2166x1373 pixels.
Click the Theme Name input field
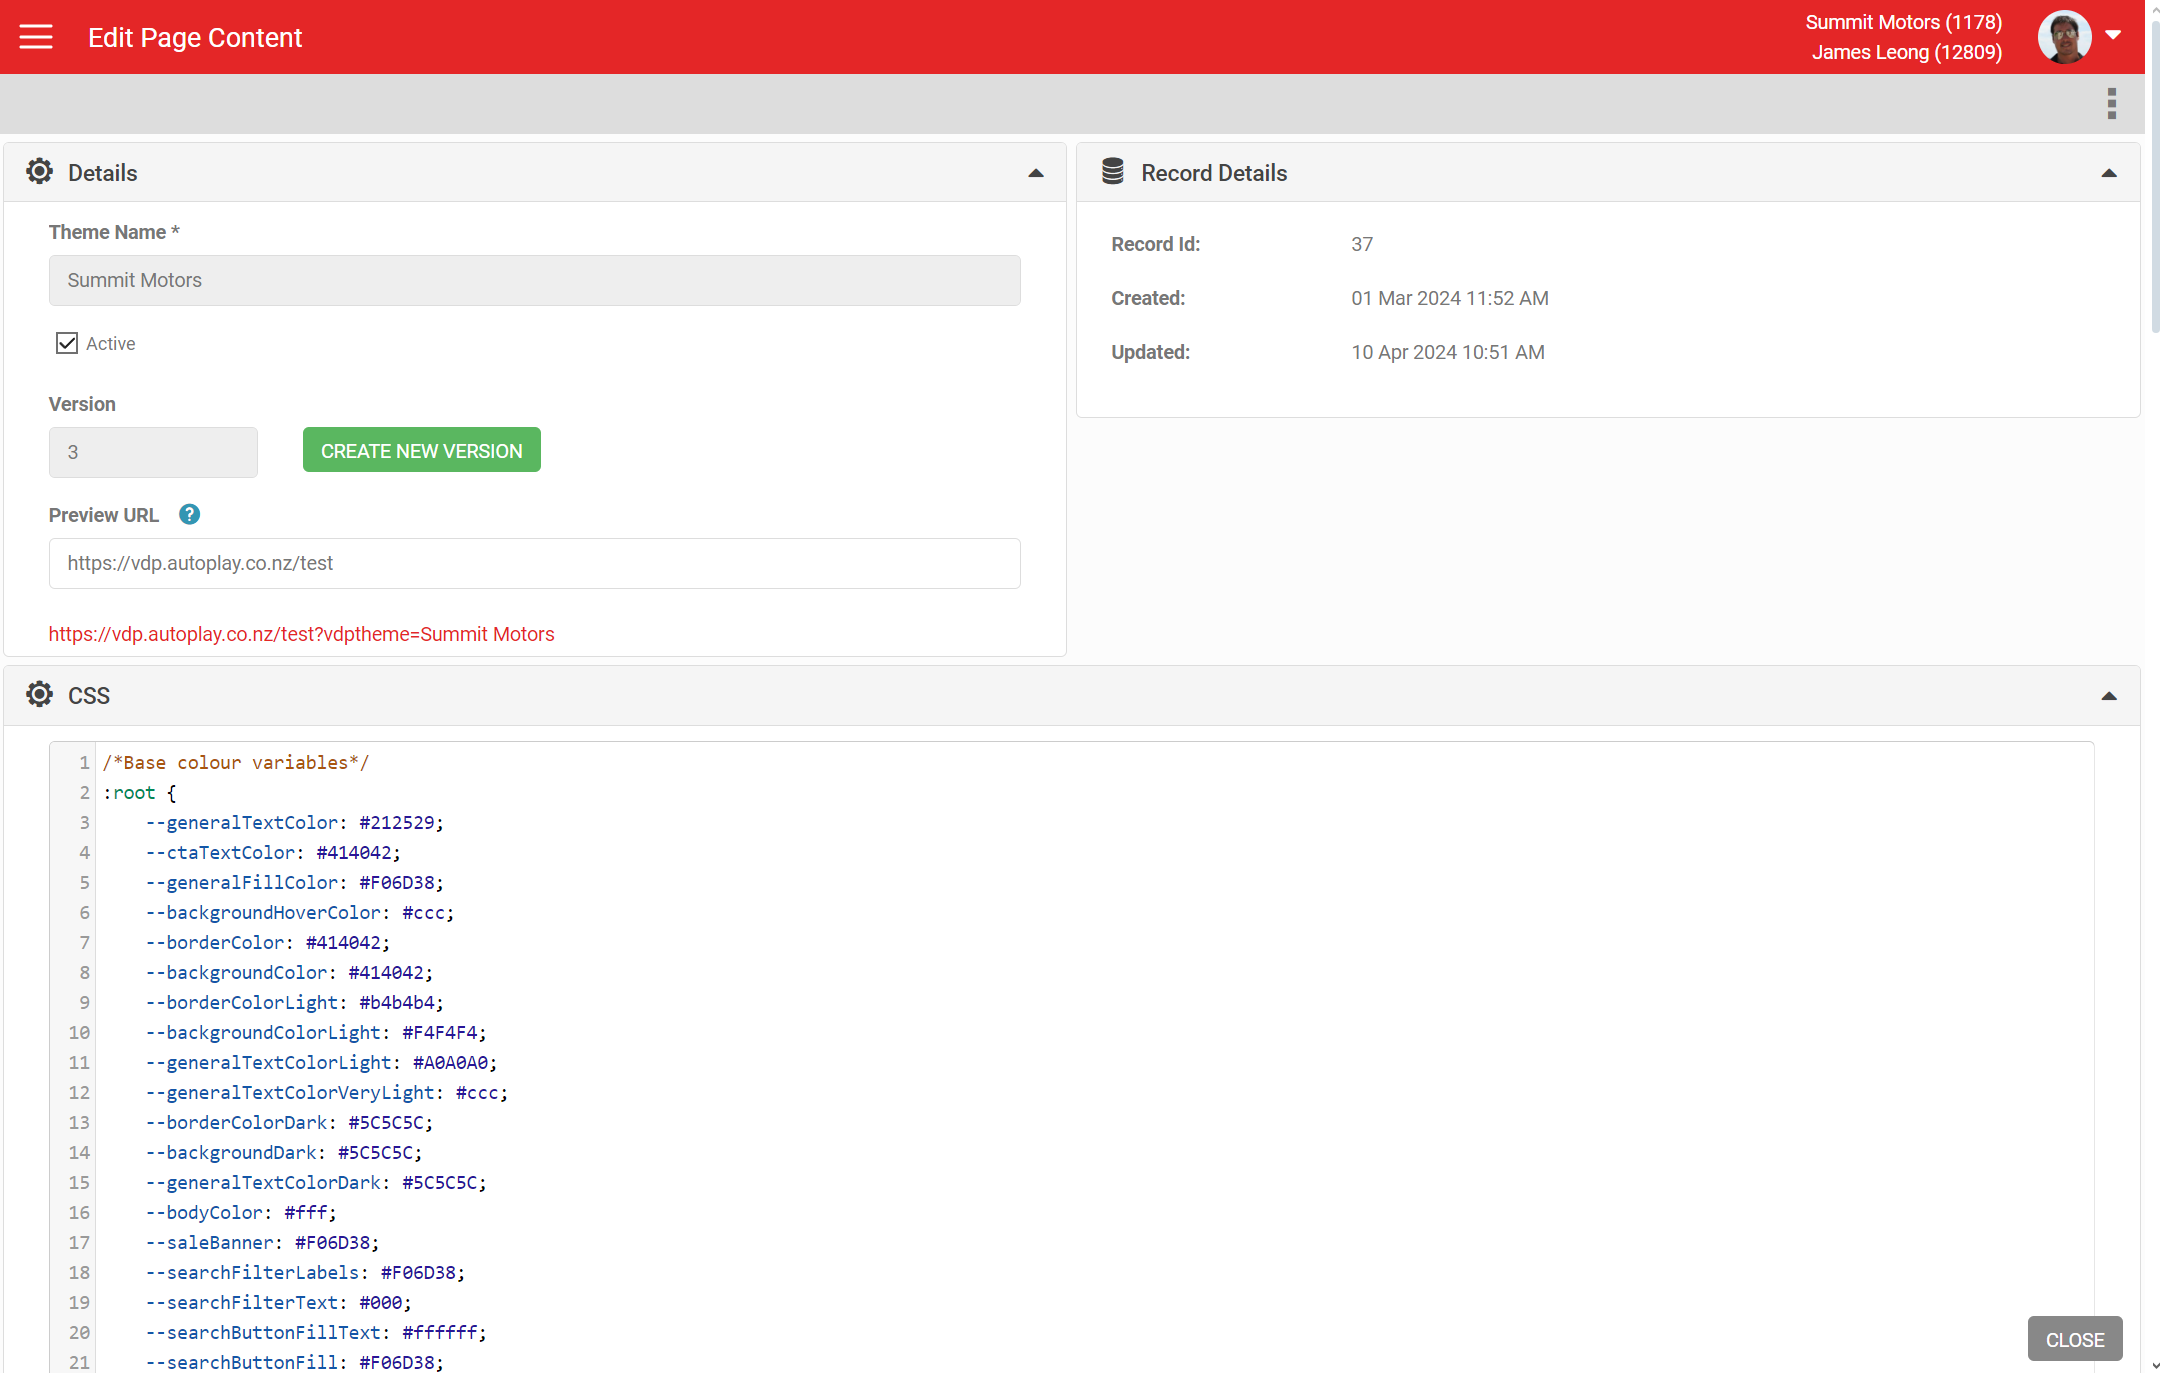click(534, 280)
